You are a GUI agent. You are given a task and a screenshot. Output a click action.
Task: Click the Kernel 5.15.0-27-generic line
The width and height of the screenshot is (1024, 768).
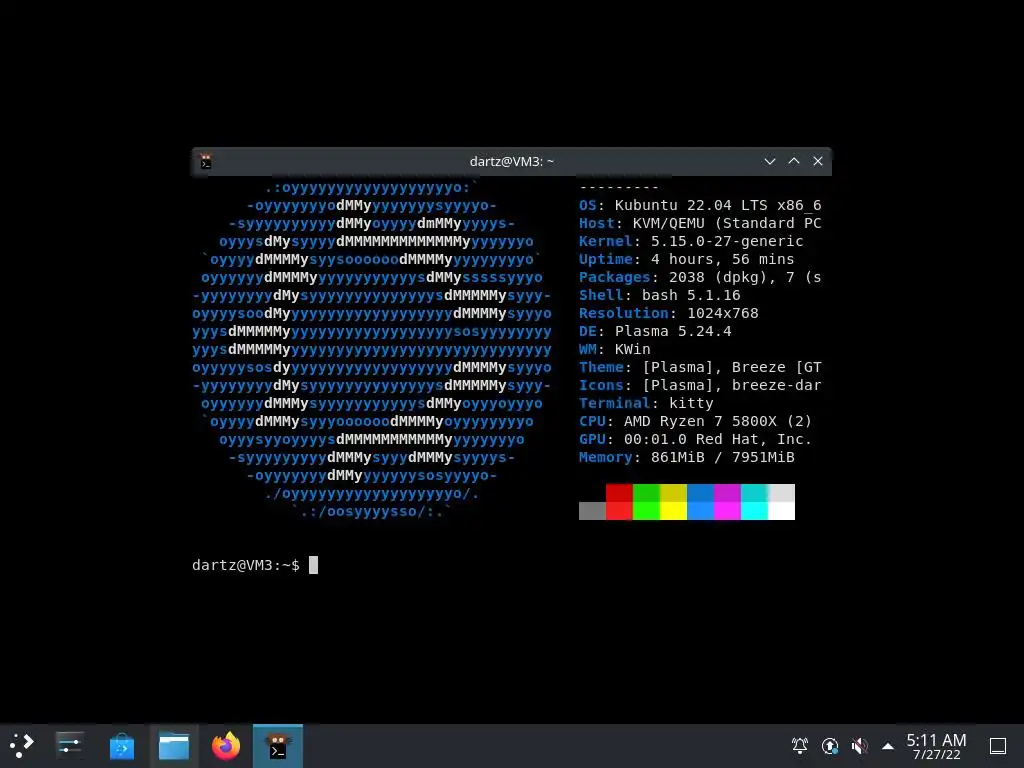(x=691, y=241)
